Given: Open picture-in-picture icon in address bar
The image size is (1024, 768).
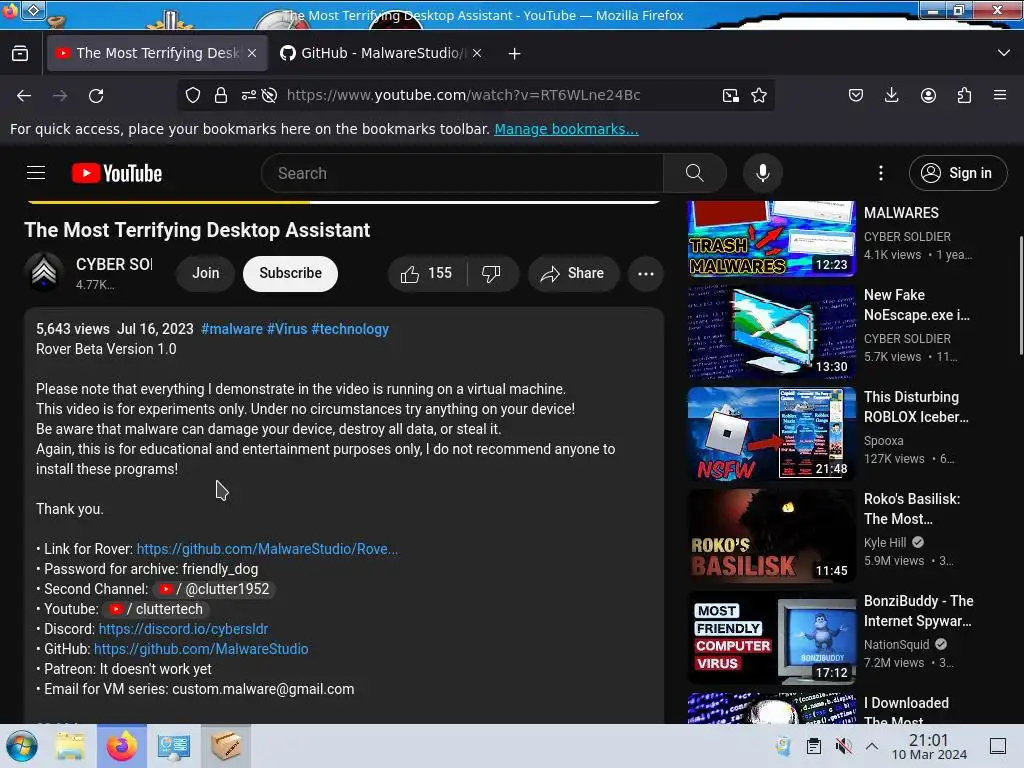Looking at the screenshot, I should tap(731, 95).
